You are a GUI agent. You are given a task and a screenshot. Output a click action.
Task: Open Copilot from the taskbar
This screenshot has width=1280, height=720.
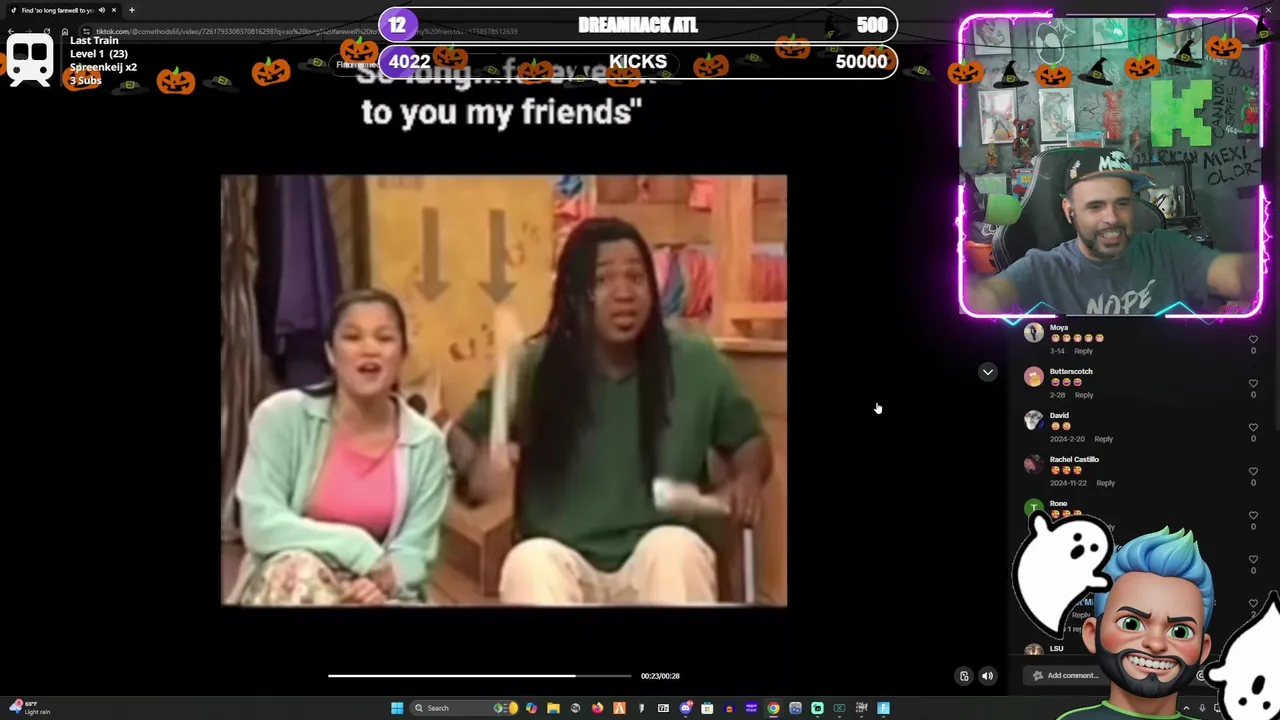(531, 708)
